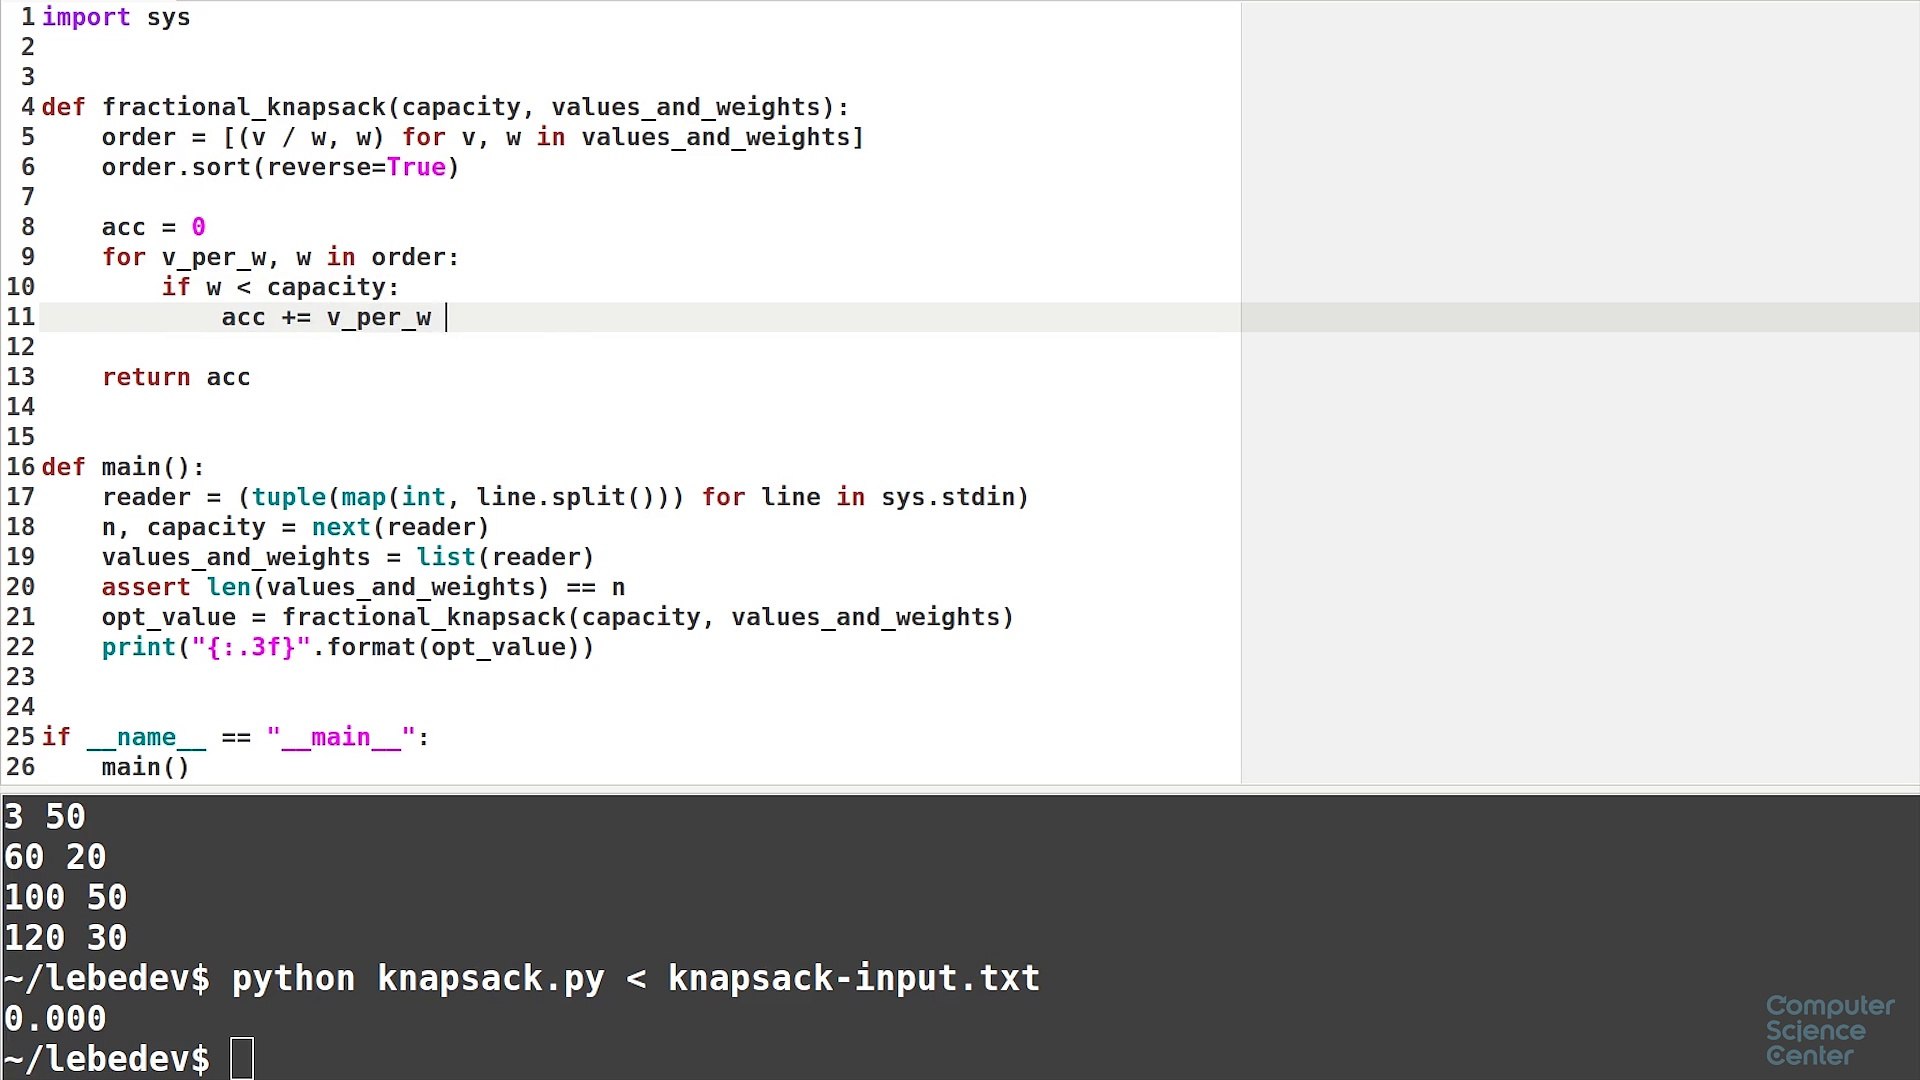Click the 'if w < capacity:' line
1920x1080 pixels.
[280, 287]
